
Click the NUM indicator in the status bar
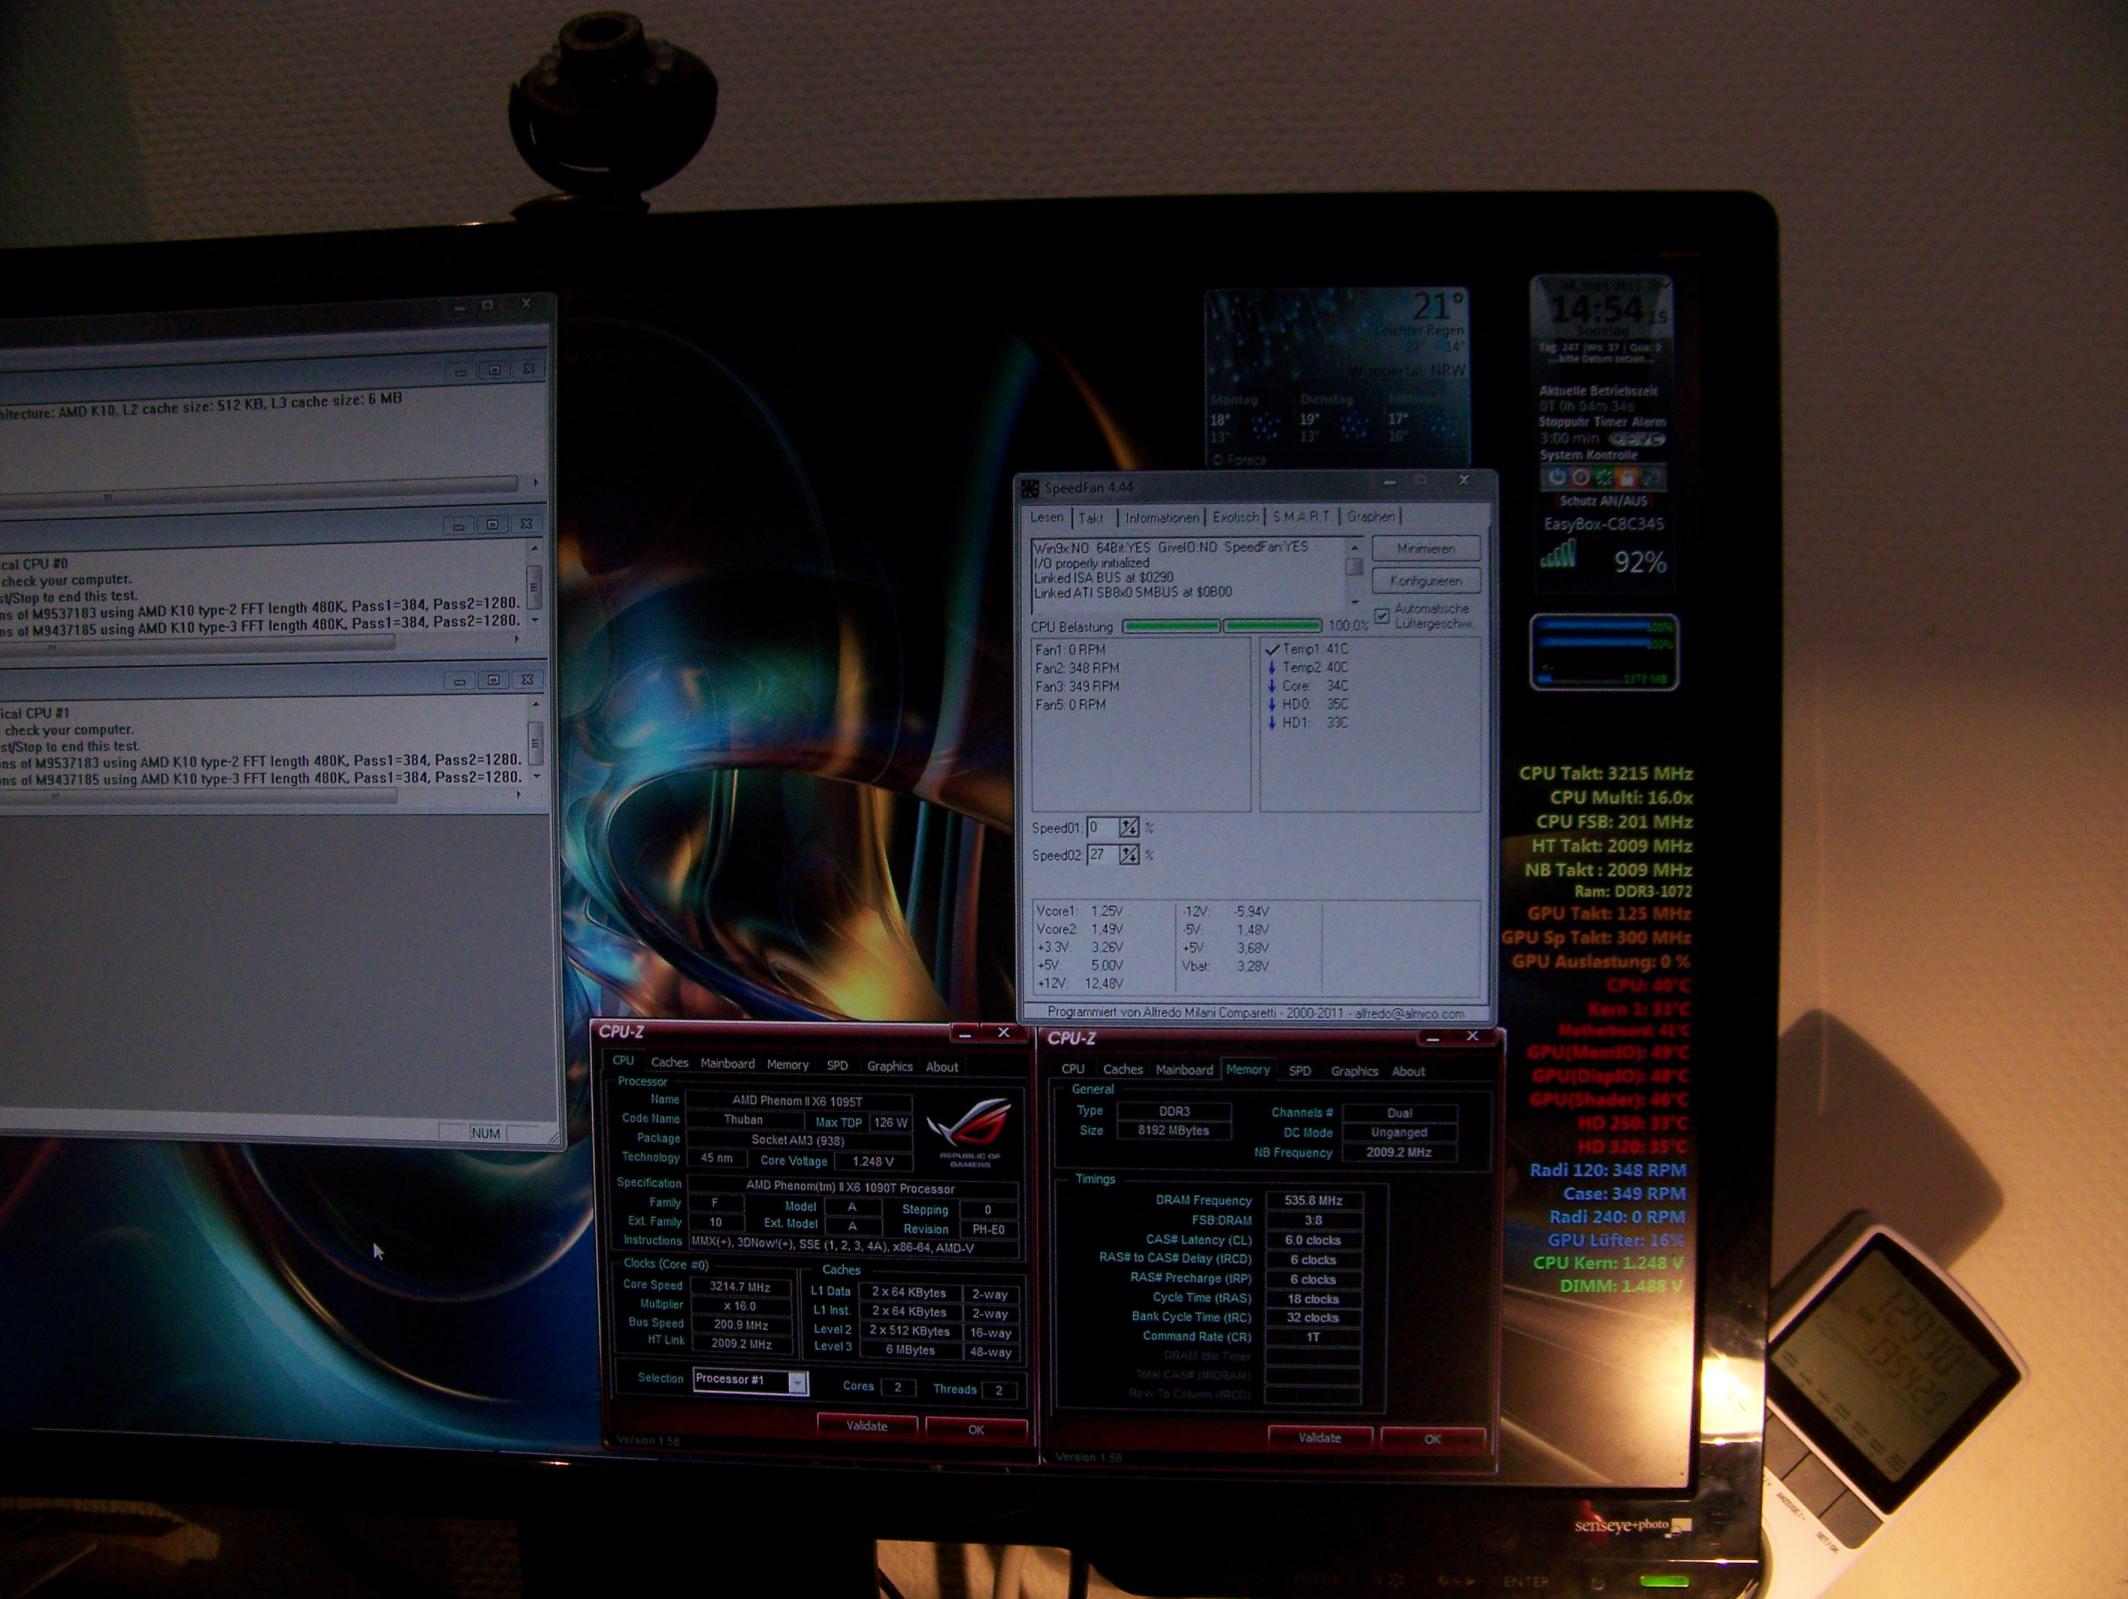(485, 1133)
